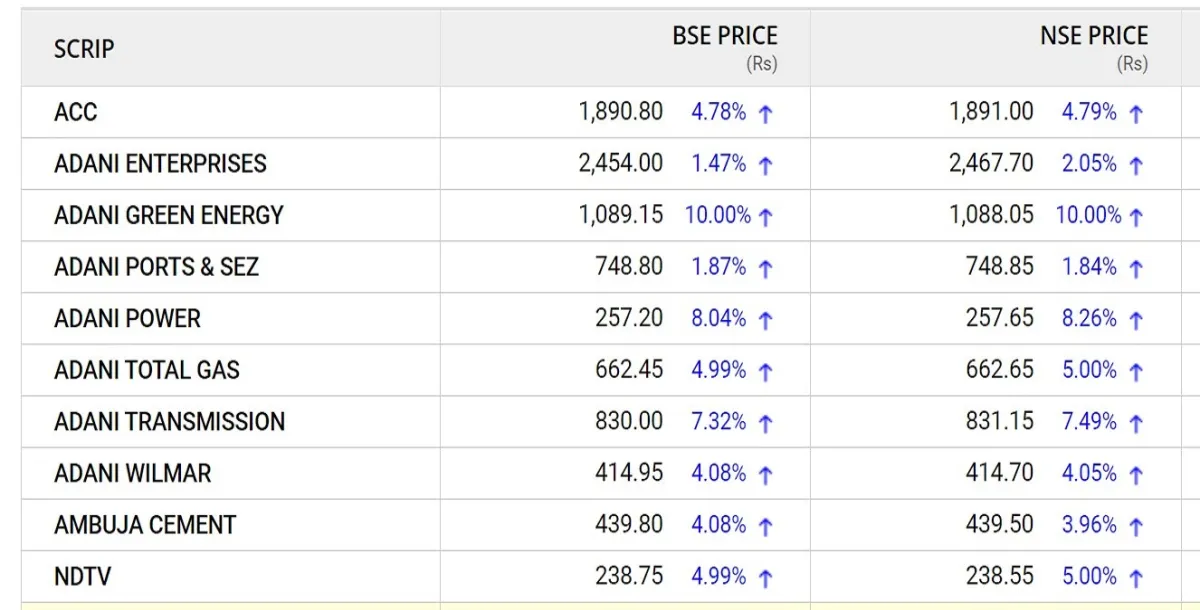This screenshot has height=610, width=1200.
Task: Click the up arrow next to Adani Power 8.04%
Action: pyautogui.click(x=766, y=320)
